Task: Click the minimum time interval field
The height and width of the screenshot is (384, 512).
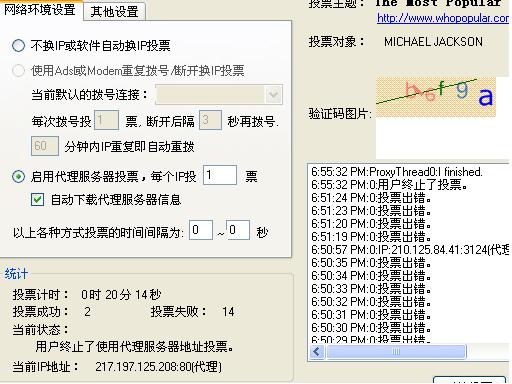Action: click(201, 230)
